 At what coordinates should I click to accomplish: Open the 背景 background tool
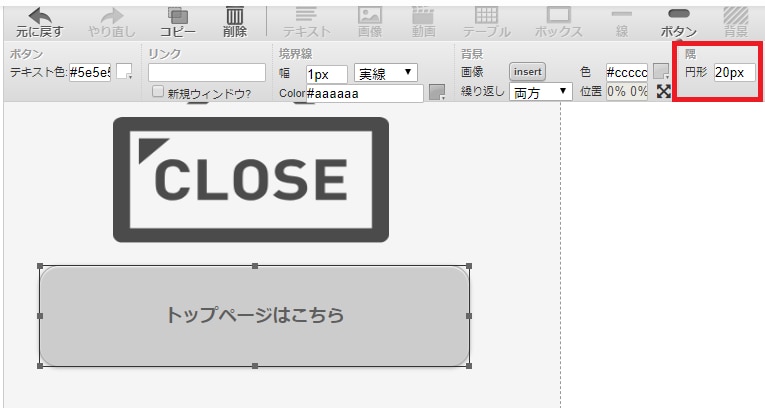(736, 23)
